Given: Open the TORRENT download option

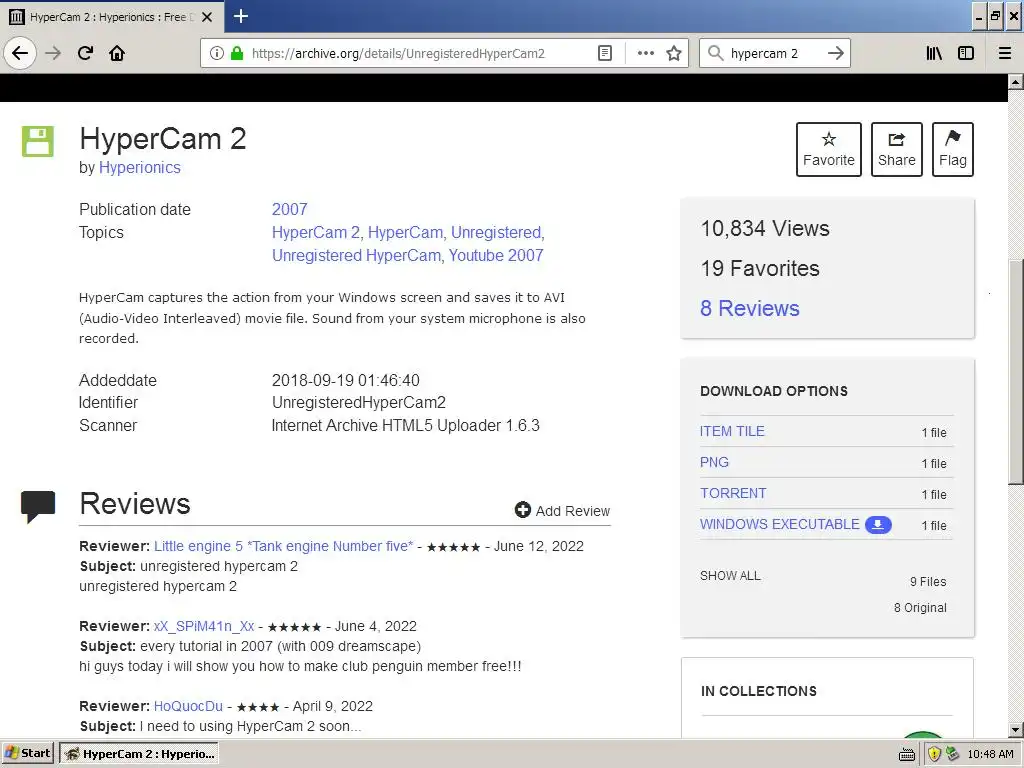Looking at the screenshot, I should coord(733,493).
